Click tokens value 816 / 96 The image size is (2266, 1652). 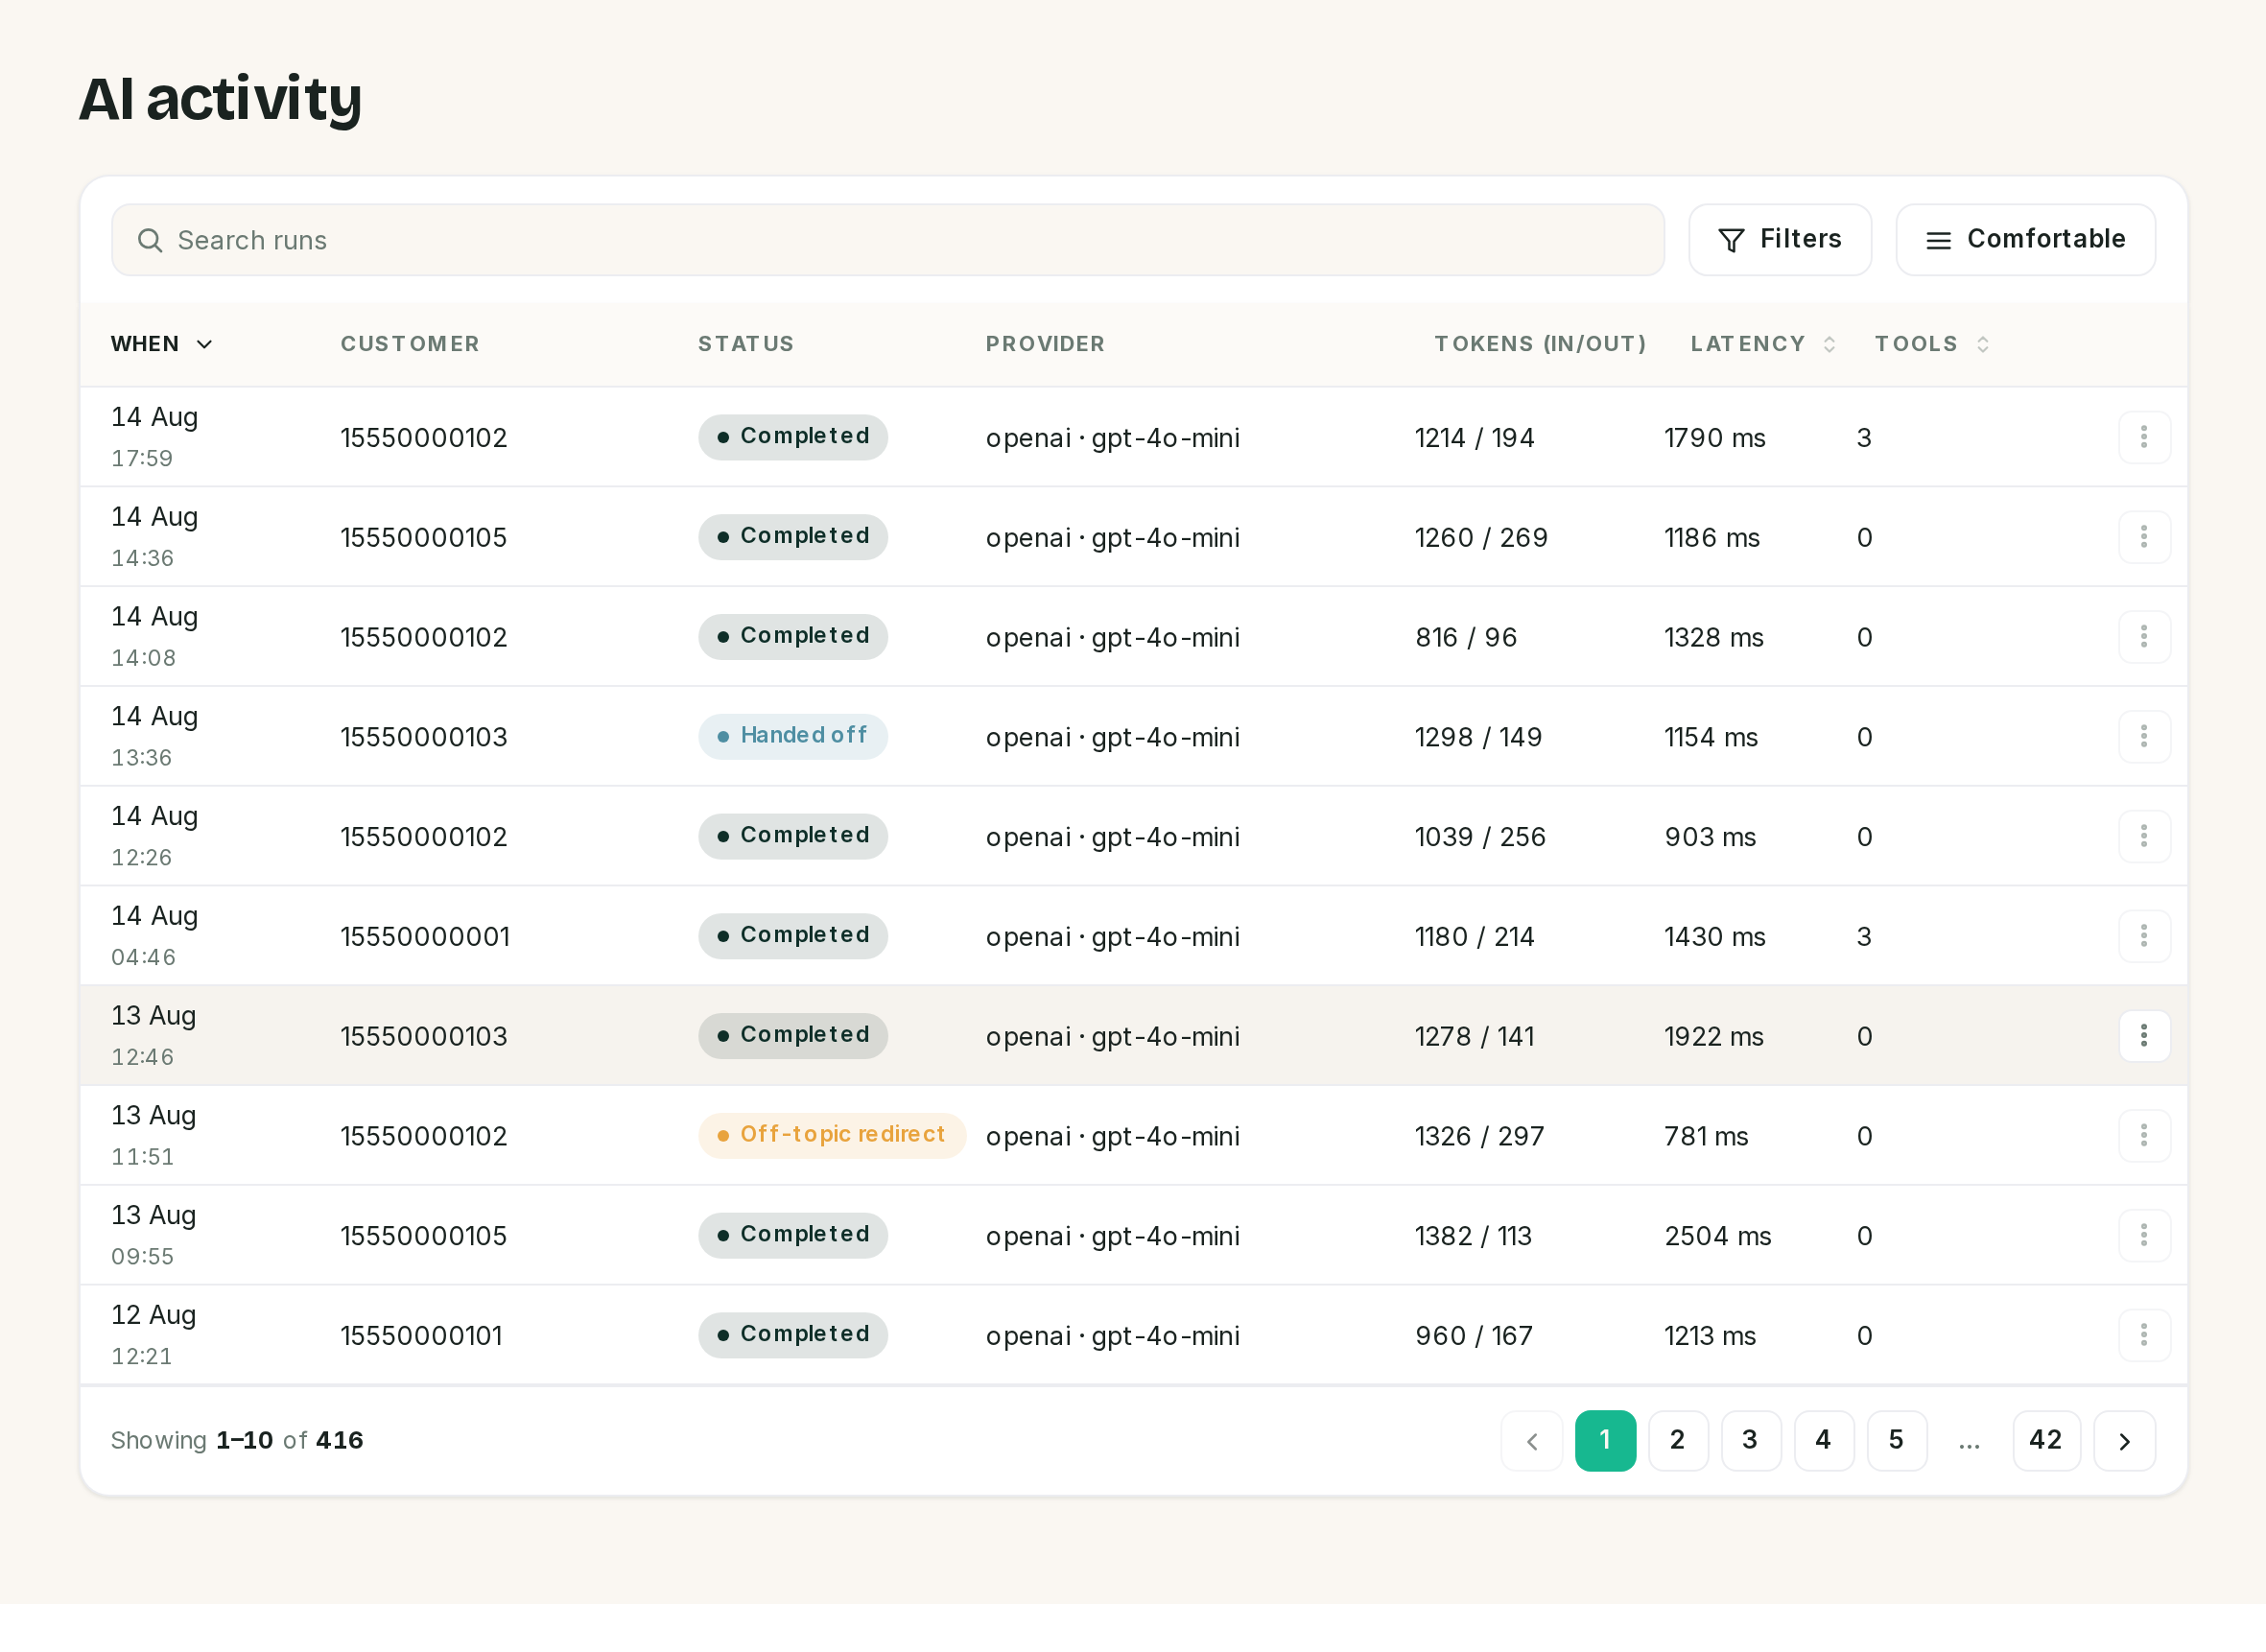(x=1466, y=638)
